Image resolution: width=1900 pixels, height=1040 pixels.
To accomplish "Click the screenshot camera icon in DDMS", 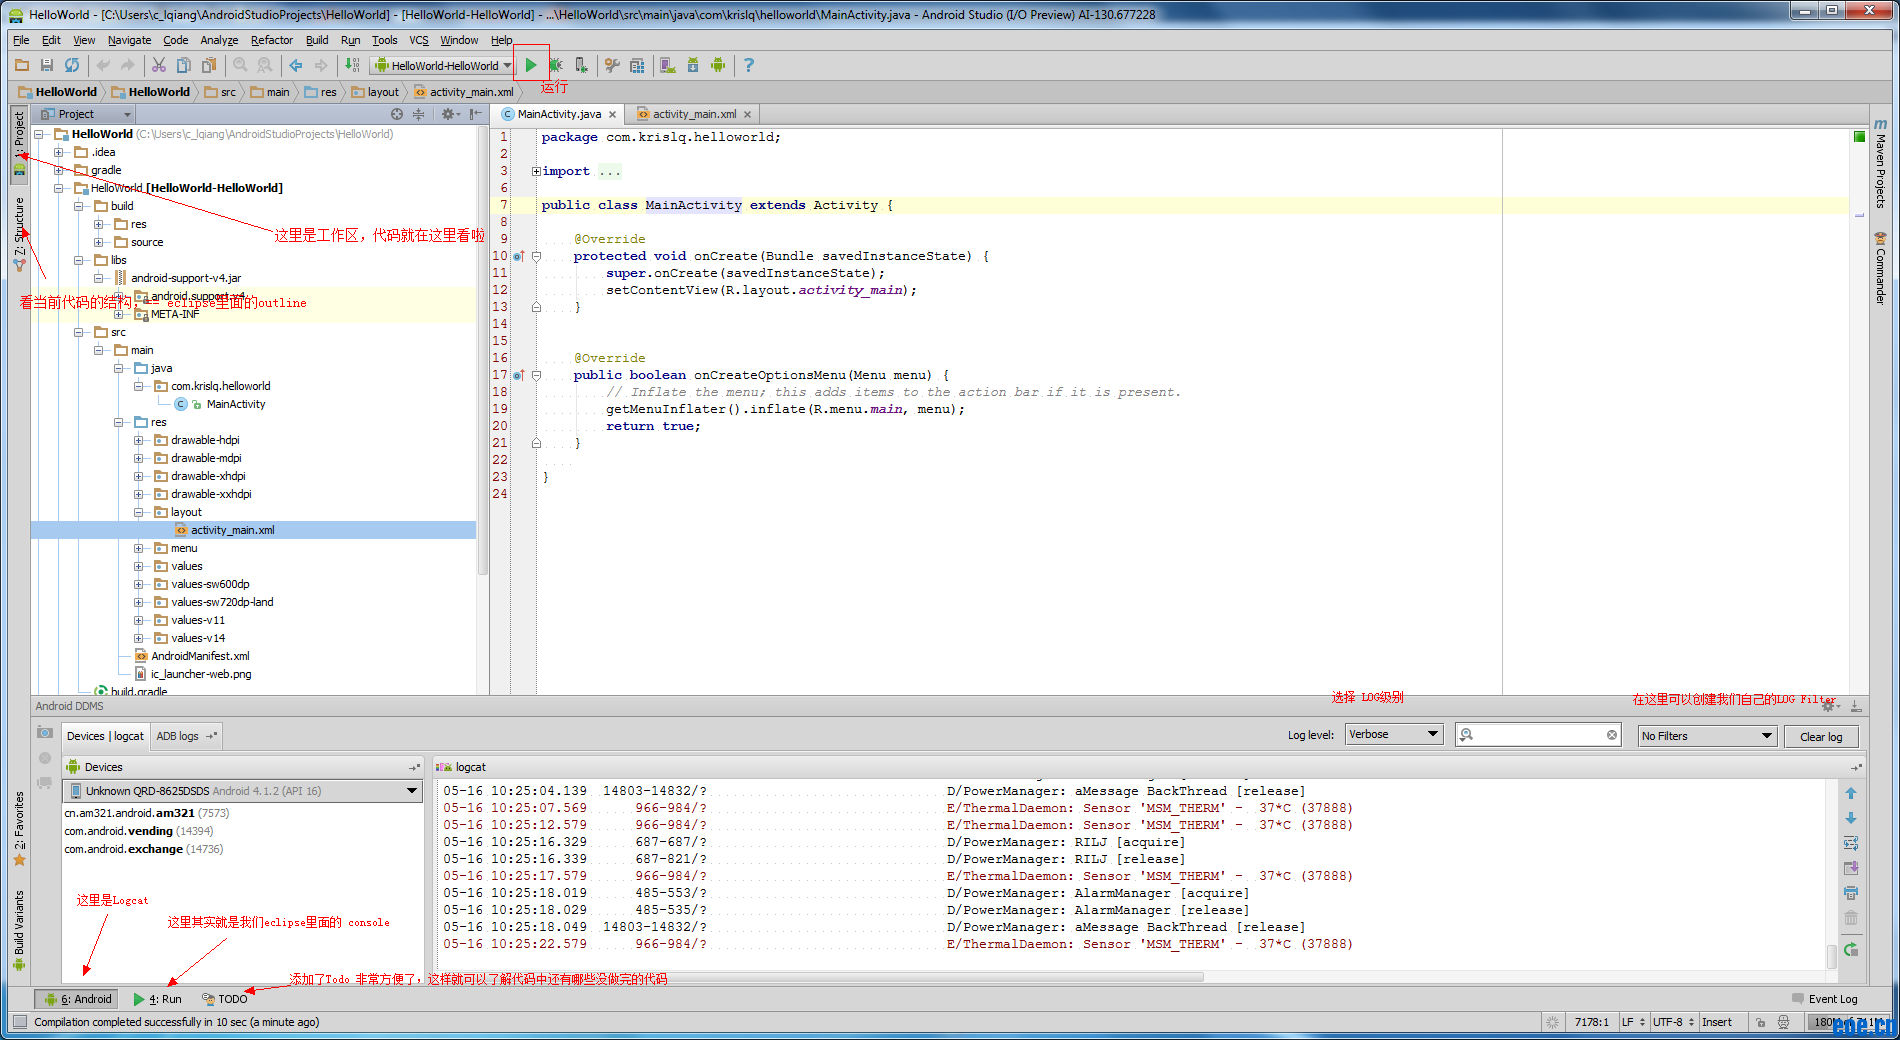I will pos(45,733).
